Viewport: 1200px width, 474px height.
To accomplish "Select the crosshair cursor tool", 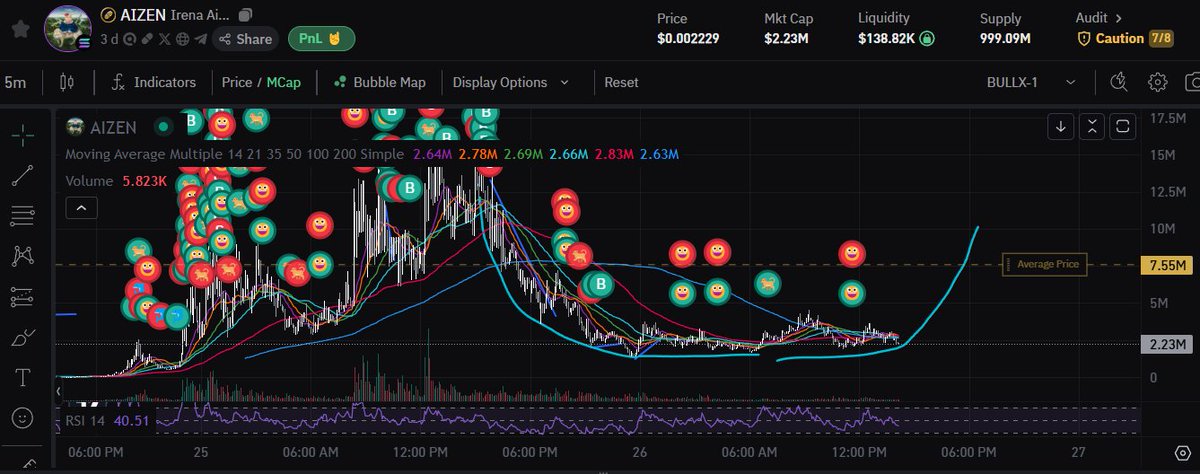I will 22,136.
